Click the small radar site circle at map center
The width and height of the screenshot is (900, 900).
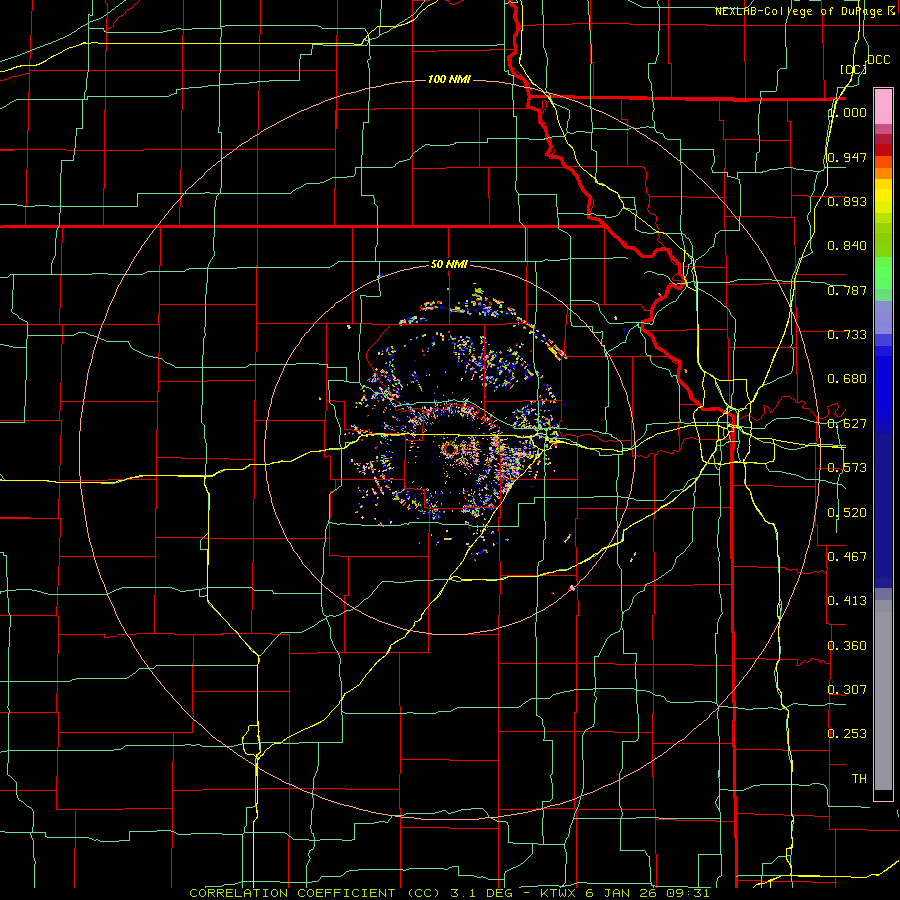coord(450,449)
